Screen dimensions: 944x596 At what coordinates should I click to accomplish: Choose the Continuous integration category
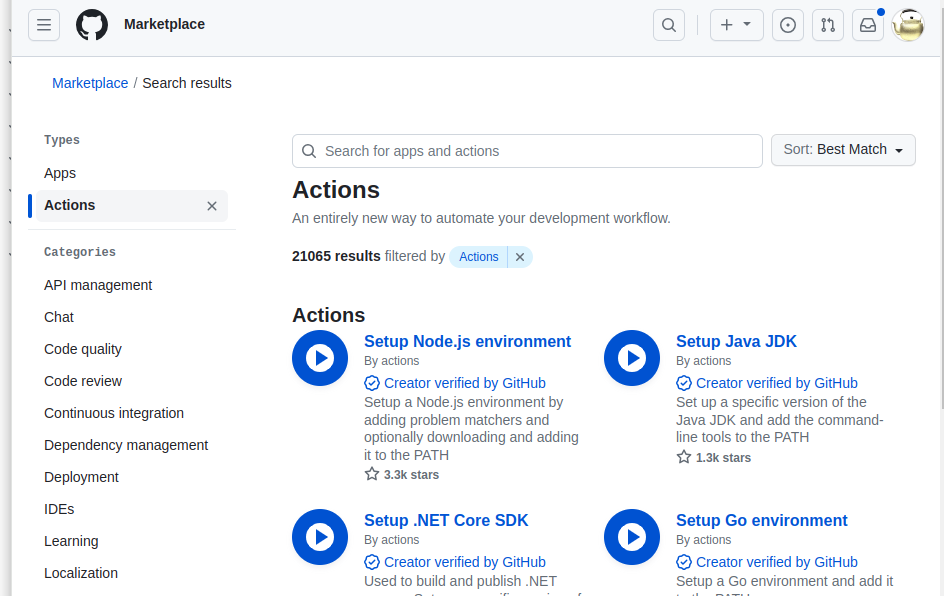click(114, 413)
